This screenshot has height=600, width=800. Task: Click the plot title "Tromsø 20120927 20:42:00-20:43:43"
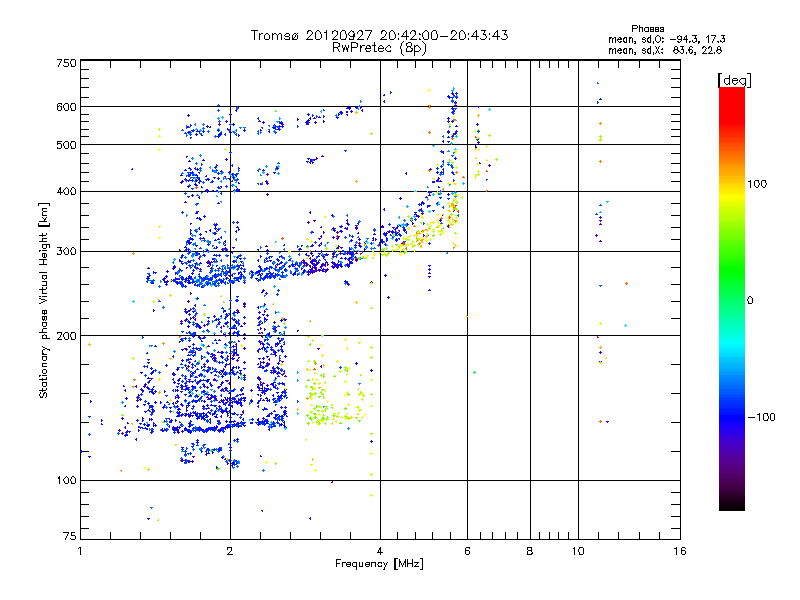(x=380, y=35)
